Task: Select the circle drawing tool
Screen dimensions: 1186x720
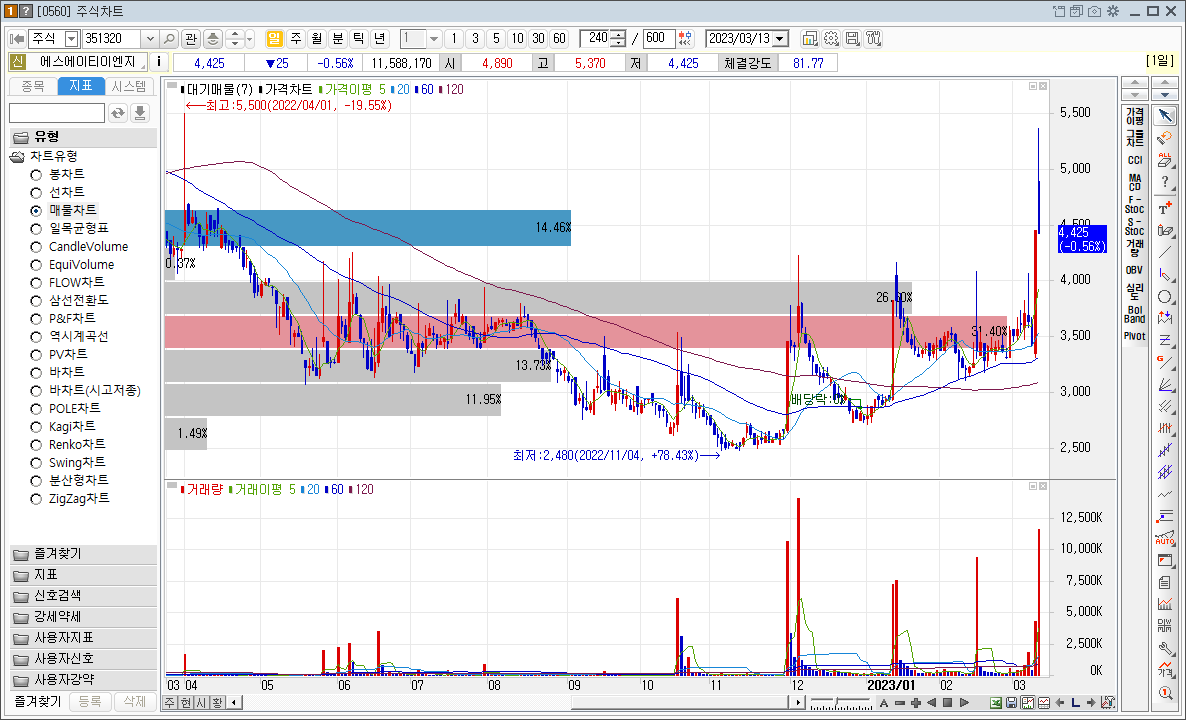Action: tap(1165, 296)
